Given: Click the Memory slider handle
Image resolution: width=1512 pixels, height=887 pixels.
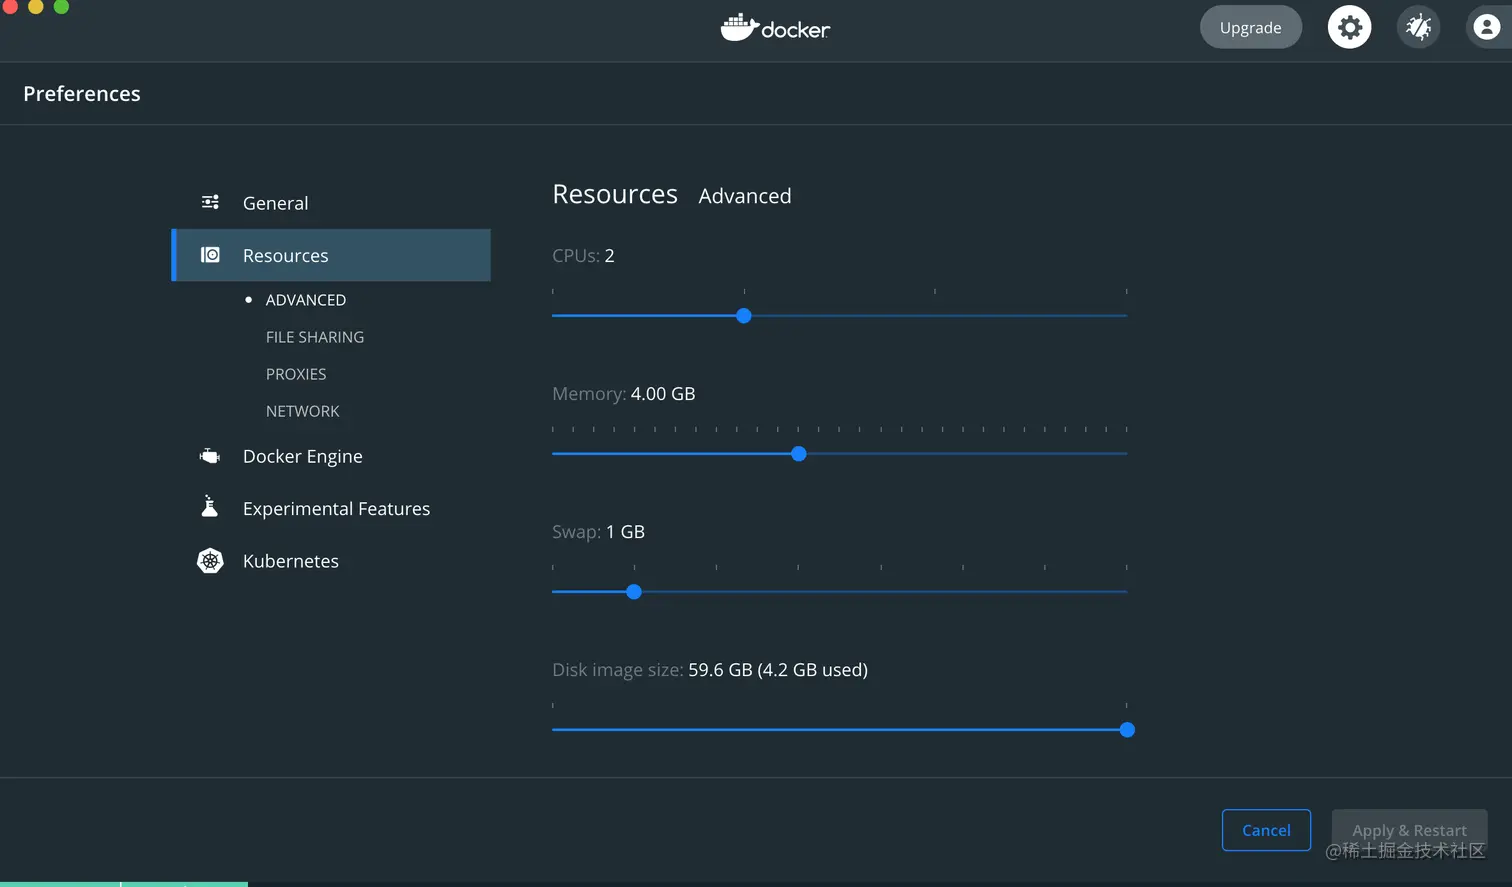Looking at the screenshot, I should click(x=798, y=454).
